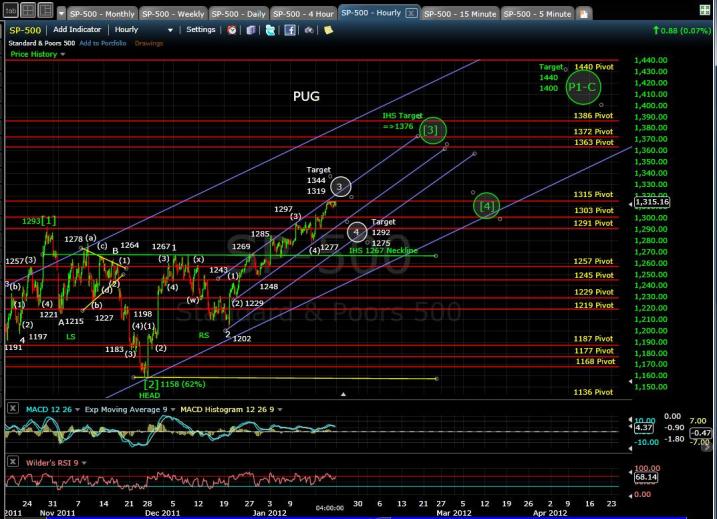Viewport: 717px width, 519px height.
Task: Click the 1229 Pivot label
Action: (x=594, y=292)
